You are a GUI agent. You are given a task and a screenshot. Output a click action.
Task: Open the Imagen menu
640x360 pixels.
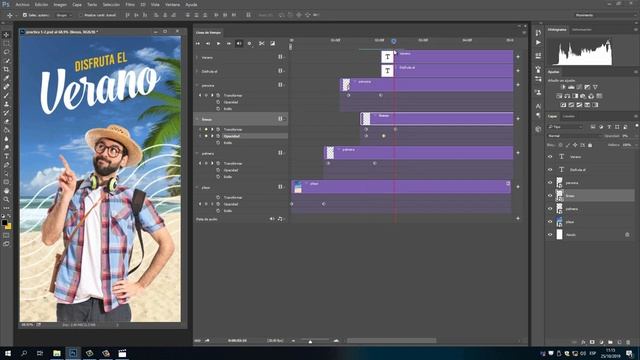[60, 4]
